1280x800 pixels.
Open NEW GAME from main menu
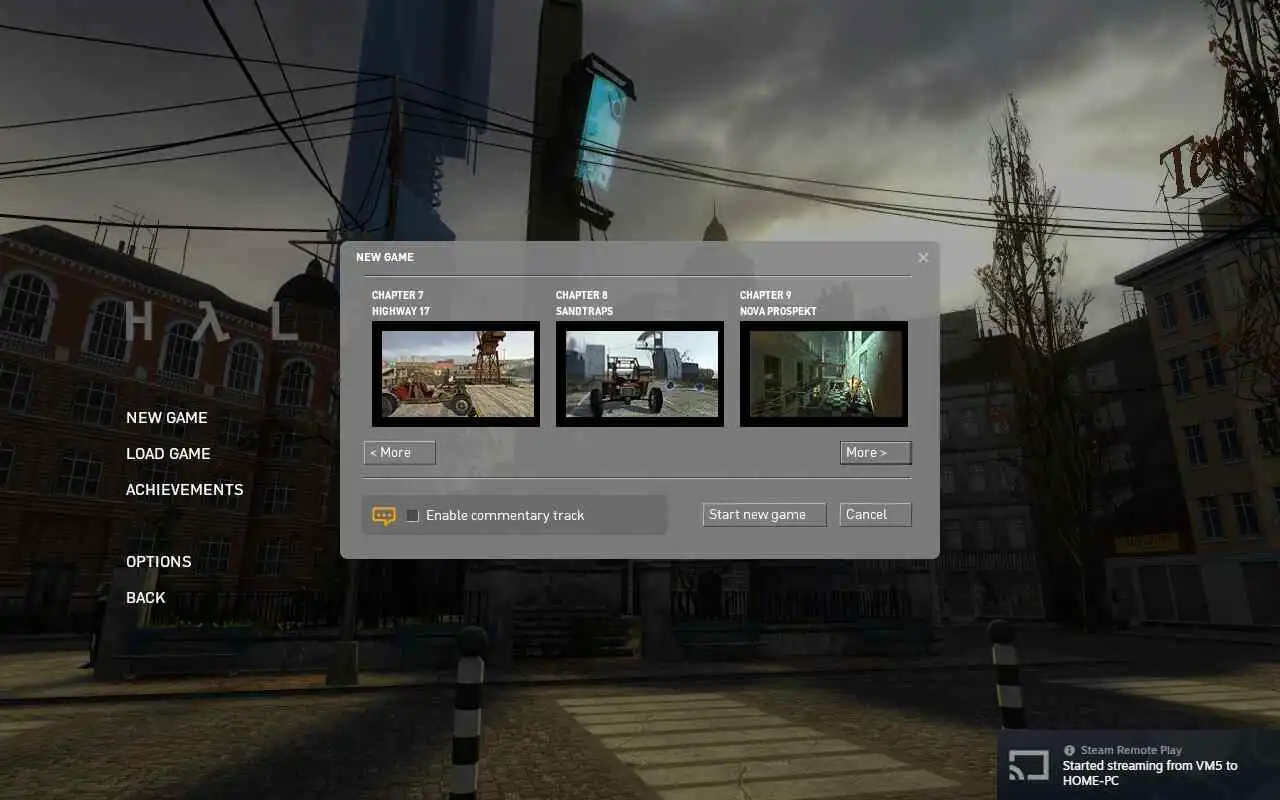pyautogui.click(x=167, y=418)
